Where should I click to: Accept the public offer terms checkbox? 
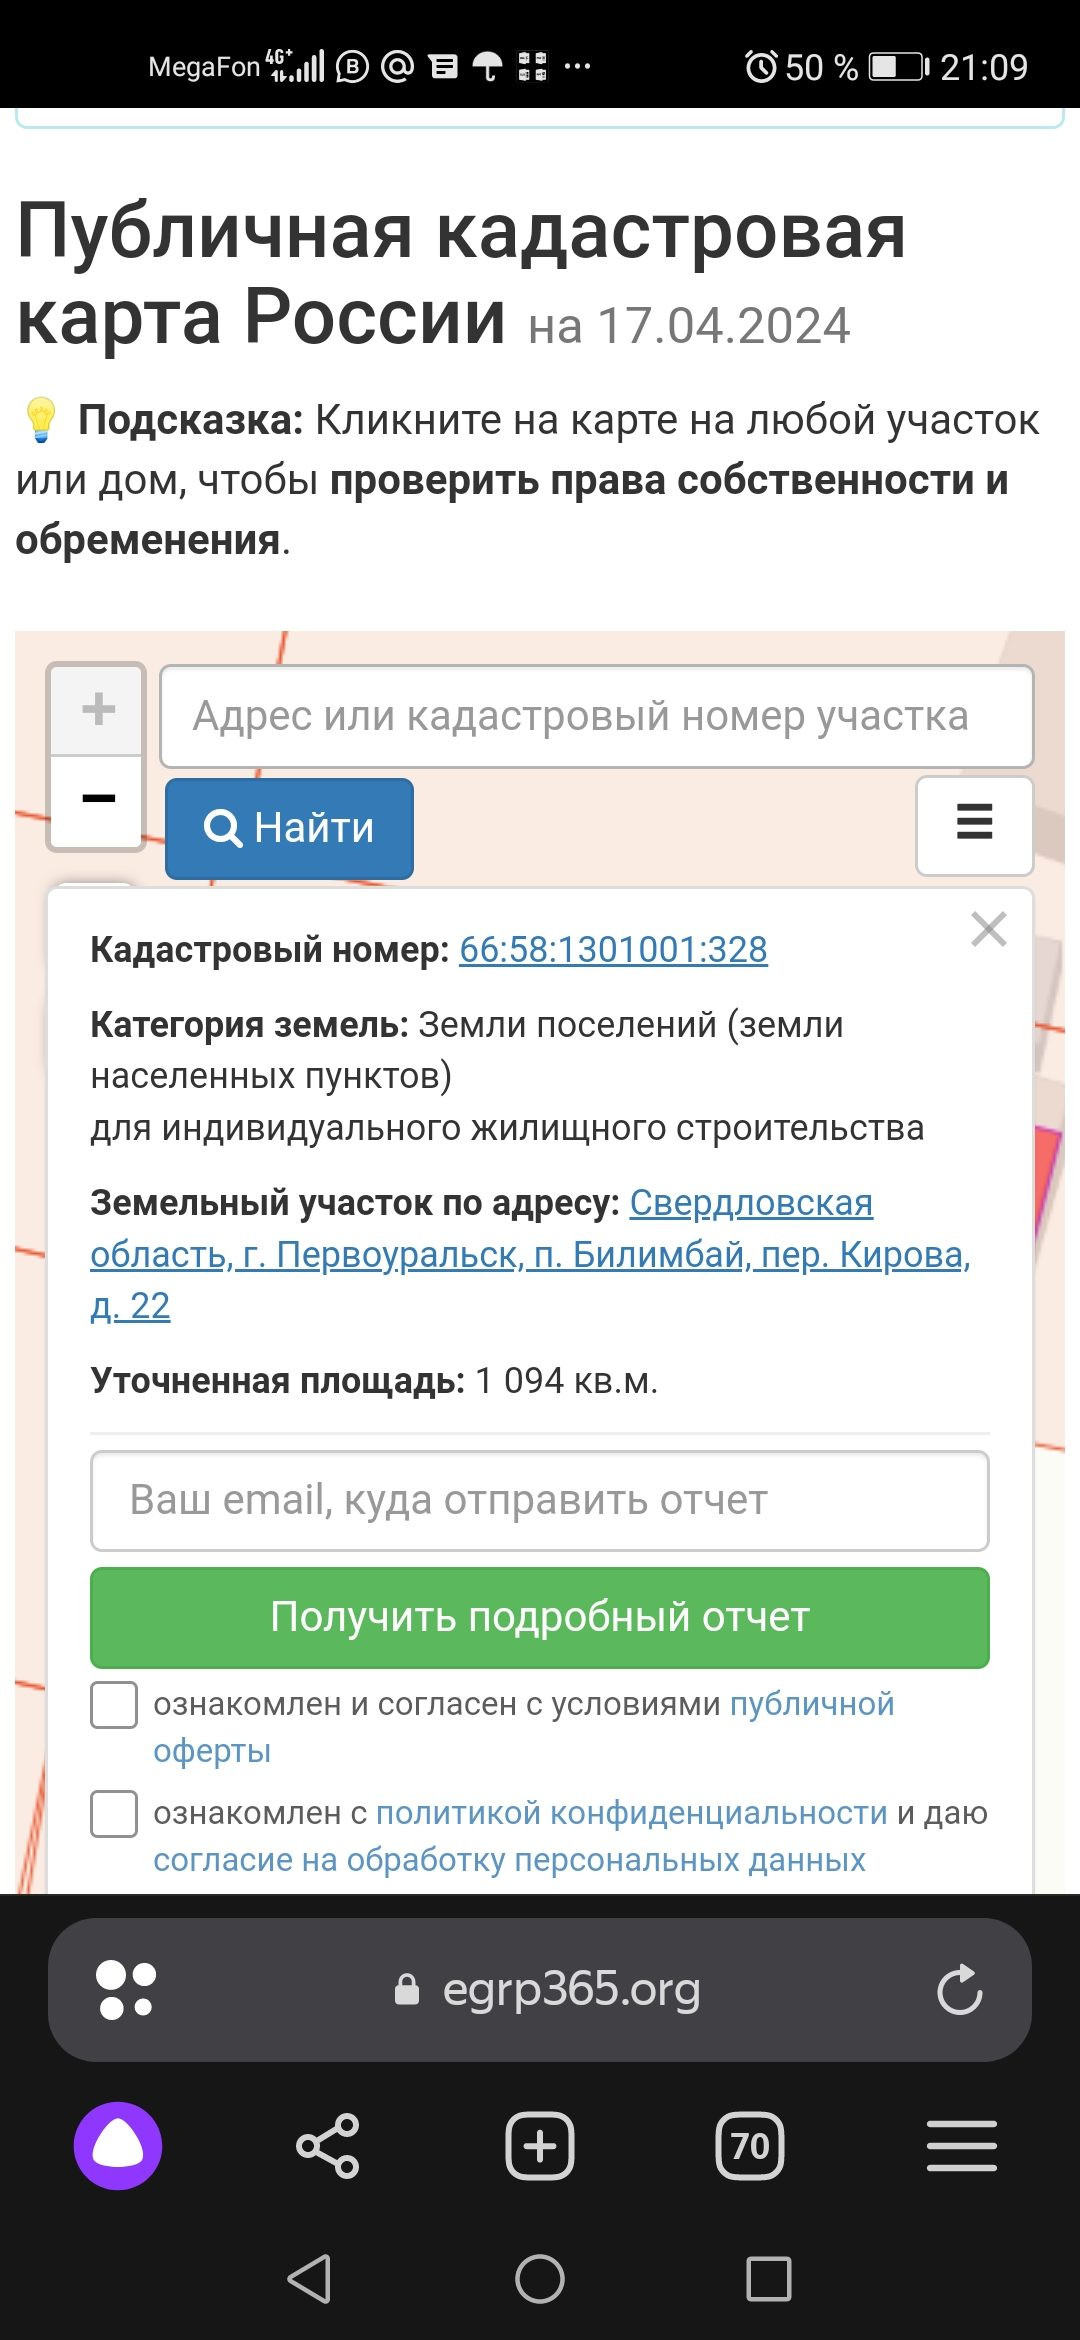coord(114,1705)
